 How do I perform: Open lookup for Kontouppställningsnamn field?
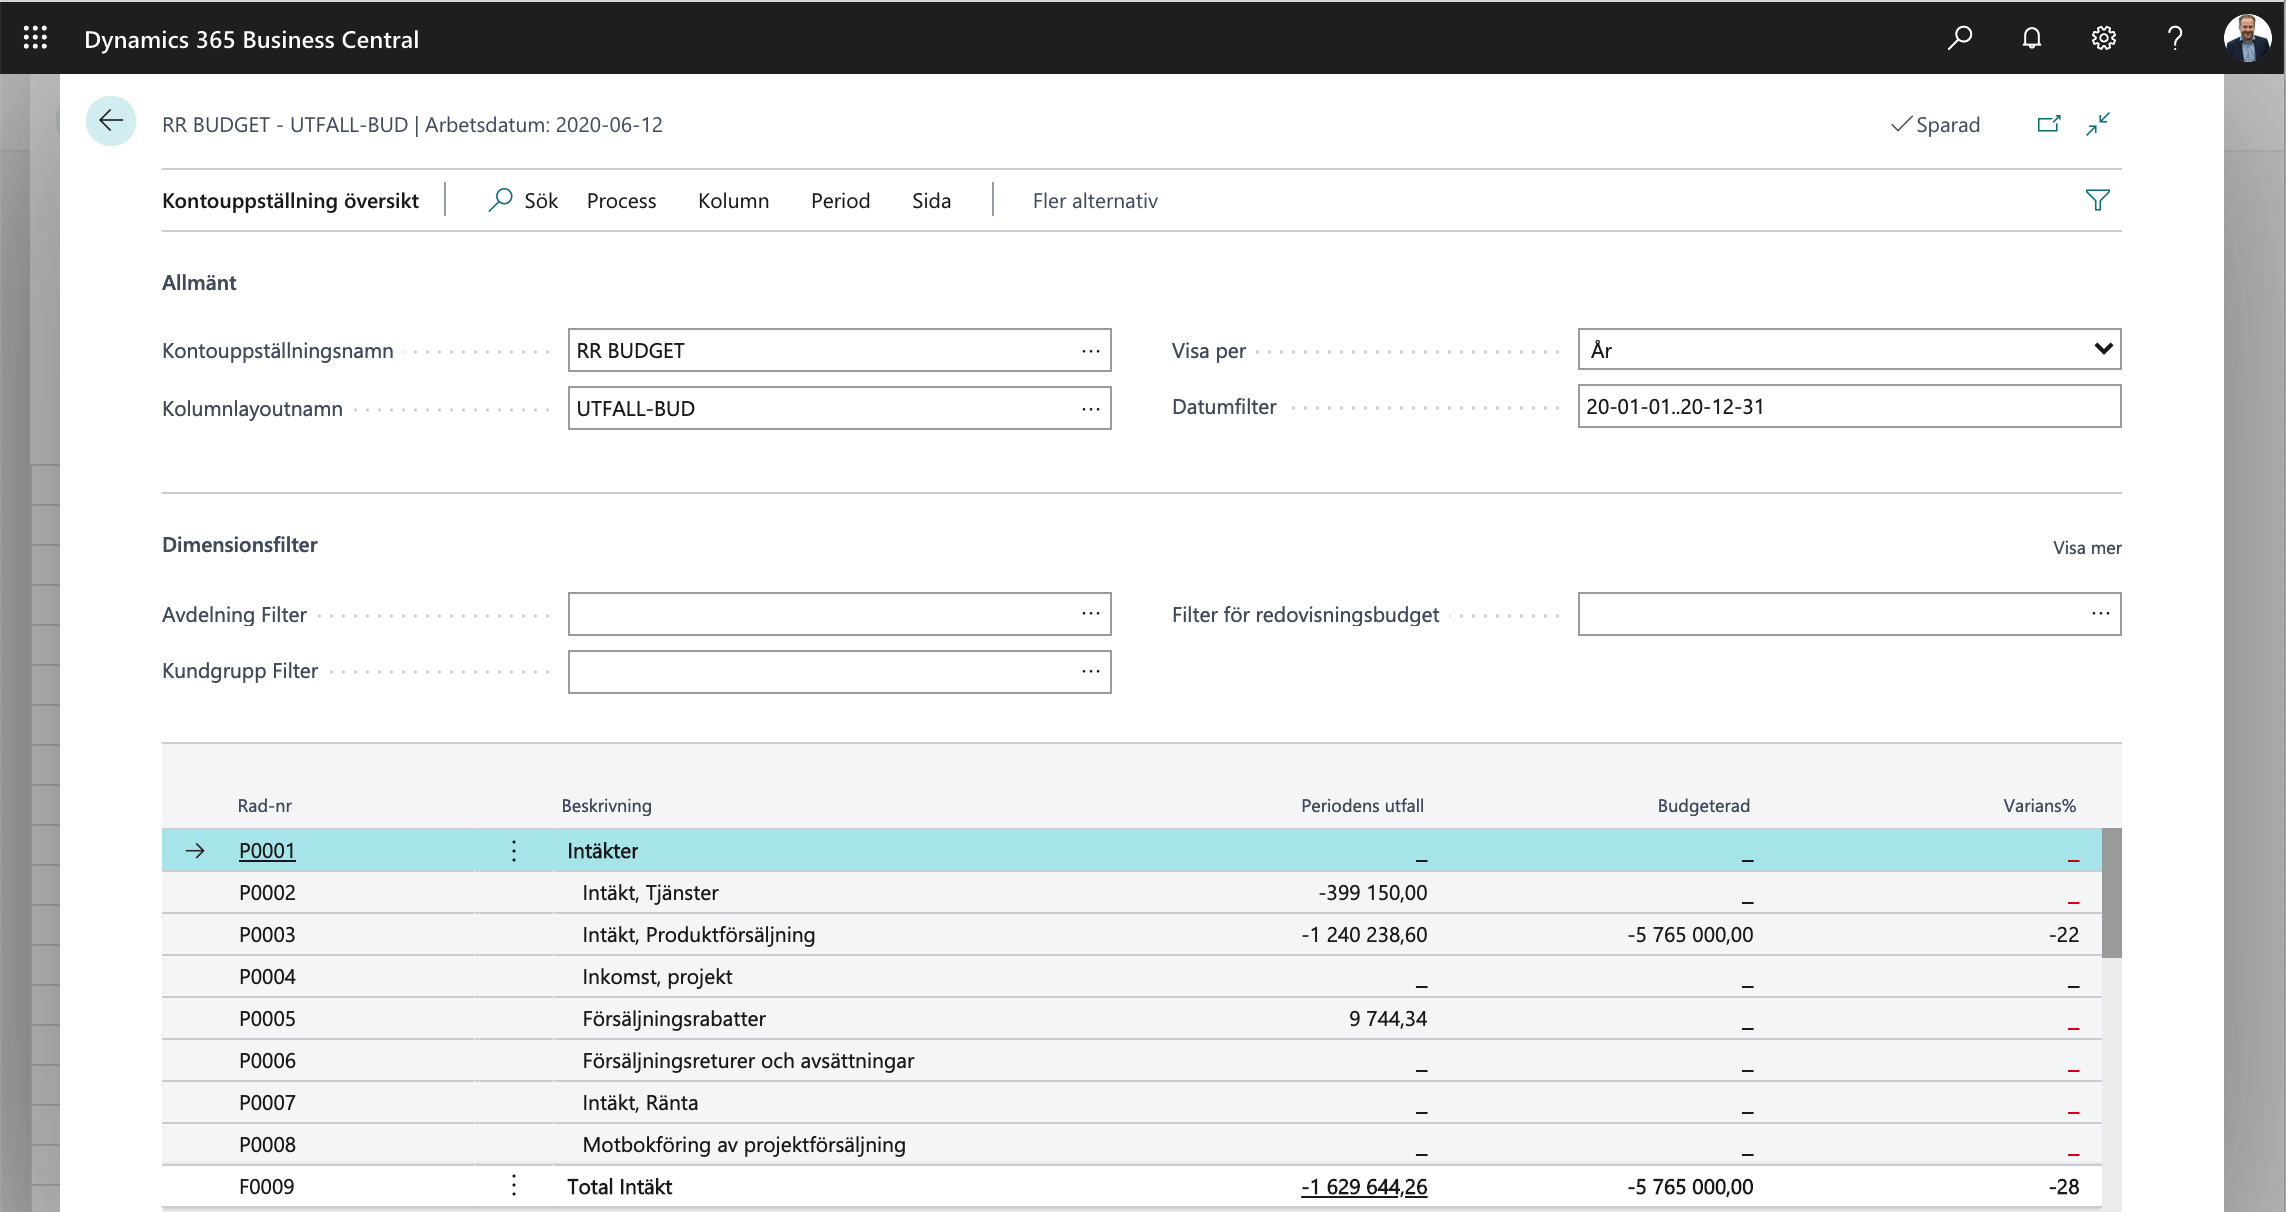(x=1090, y=351)
